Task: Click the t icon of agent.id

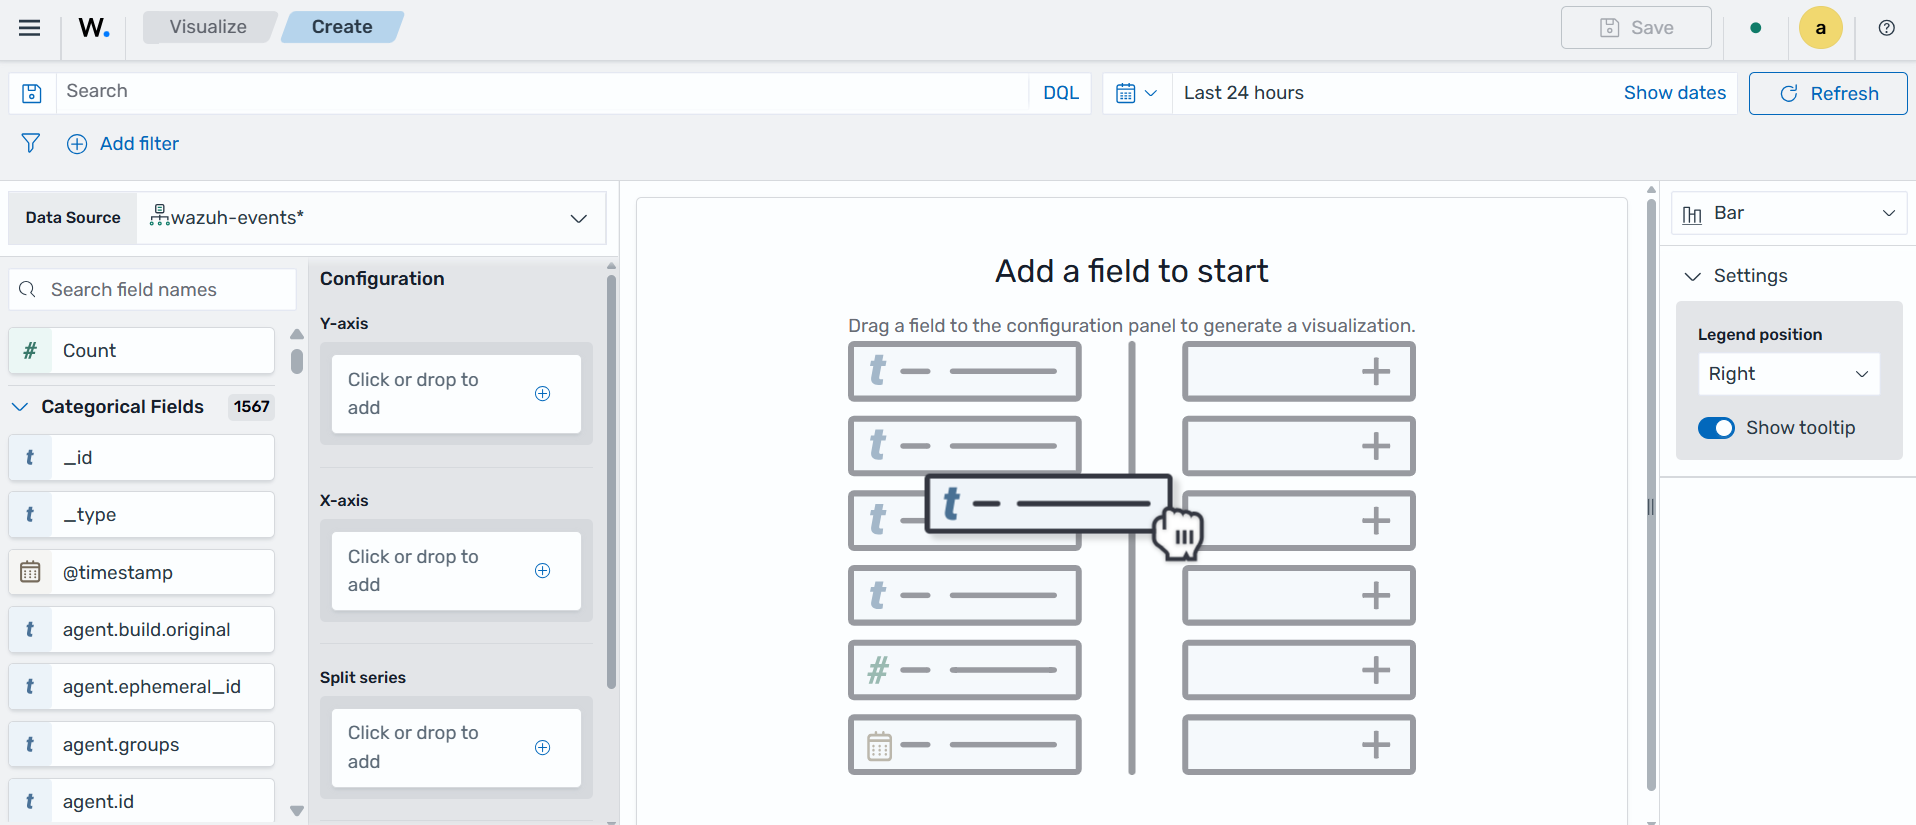Action: (x=30, y=802)
